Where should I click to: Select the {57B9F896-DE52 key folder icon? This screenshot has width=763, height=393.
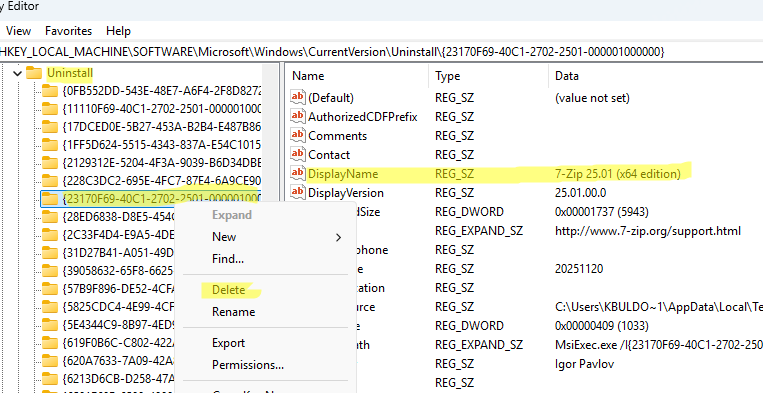tap(50, 288)
